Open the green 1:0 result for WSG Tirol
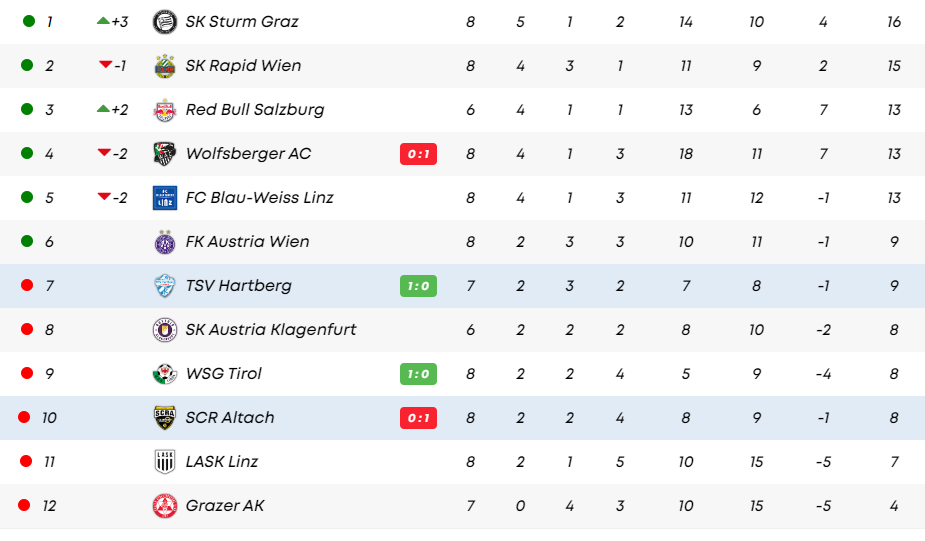 [418, 374]
